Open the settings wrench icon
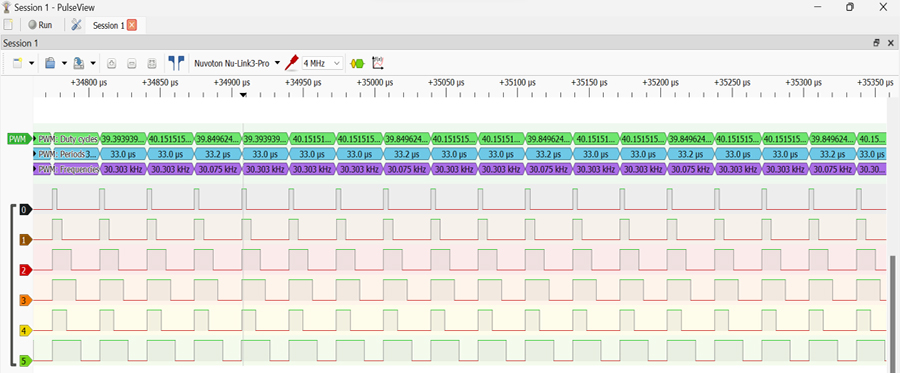The height and width of the screenshot is (373, 900). click(x=76, y=25)
